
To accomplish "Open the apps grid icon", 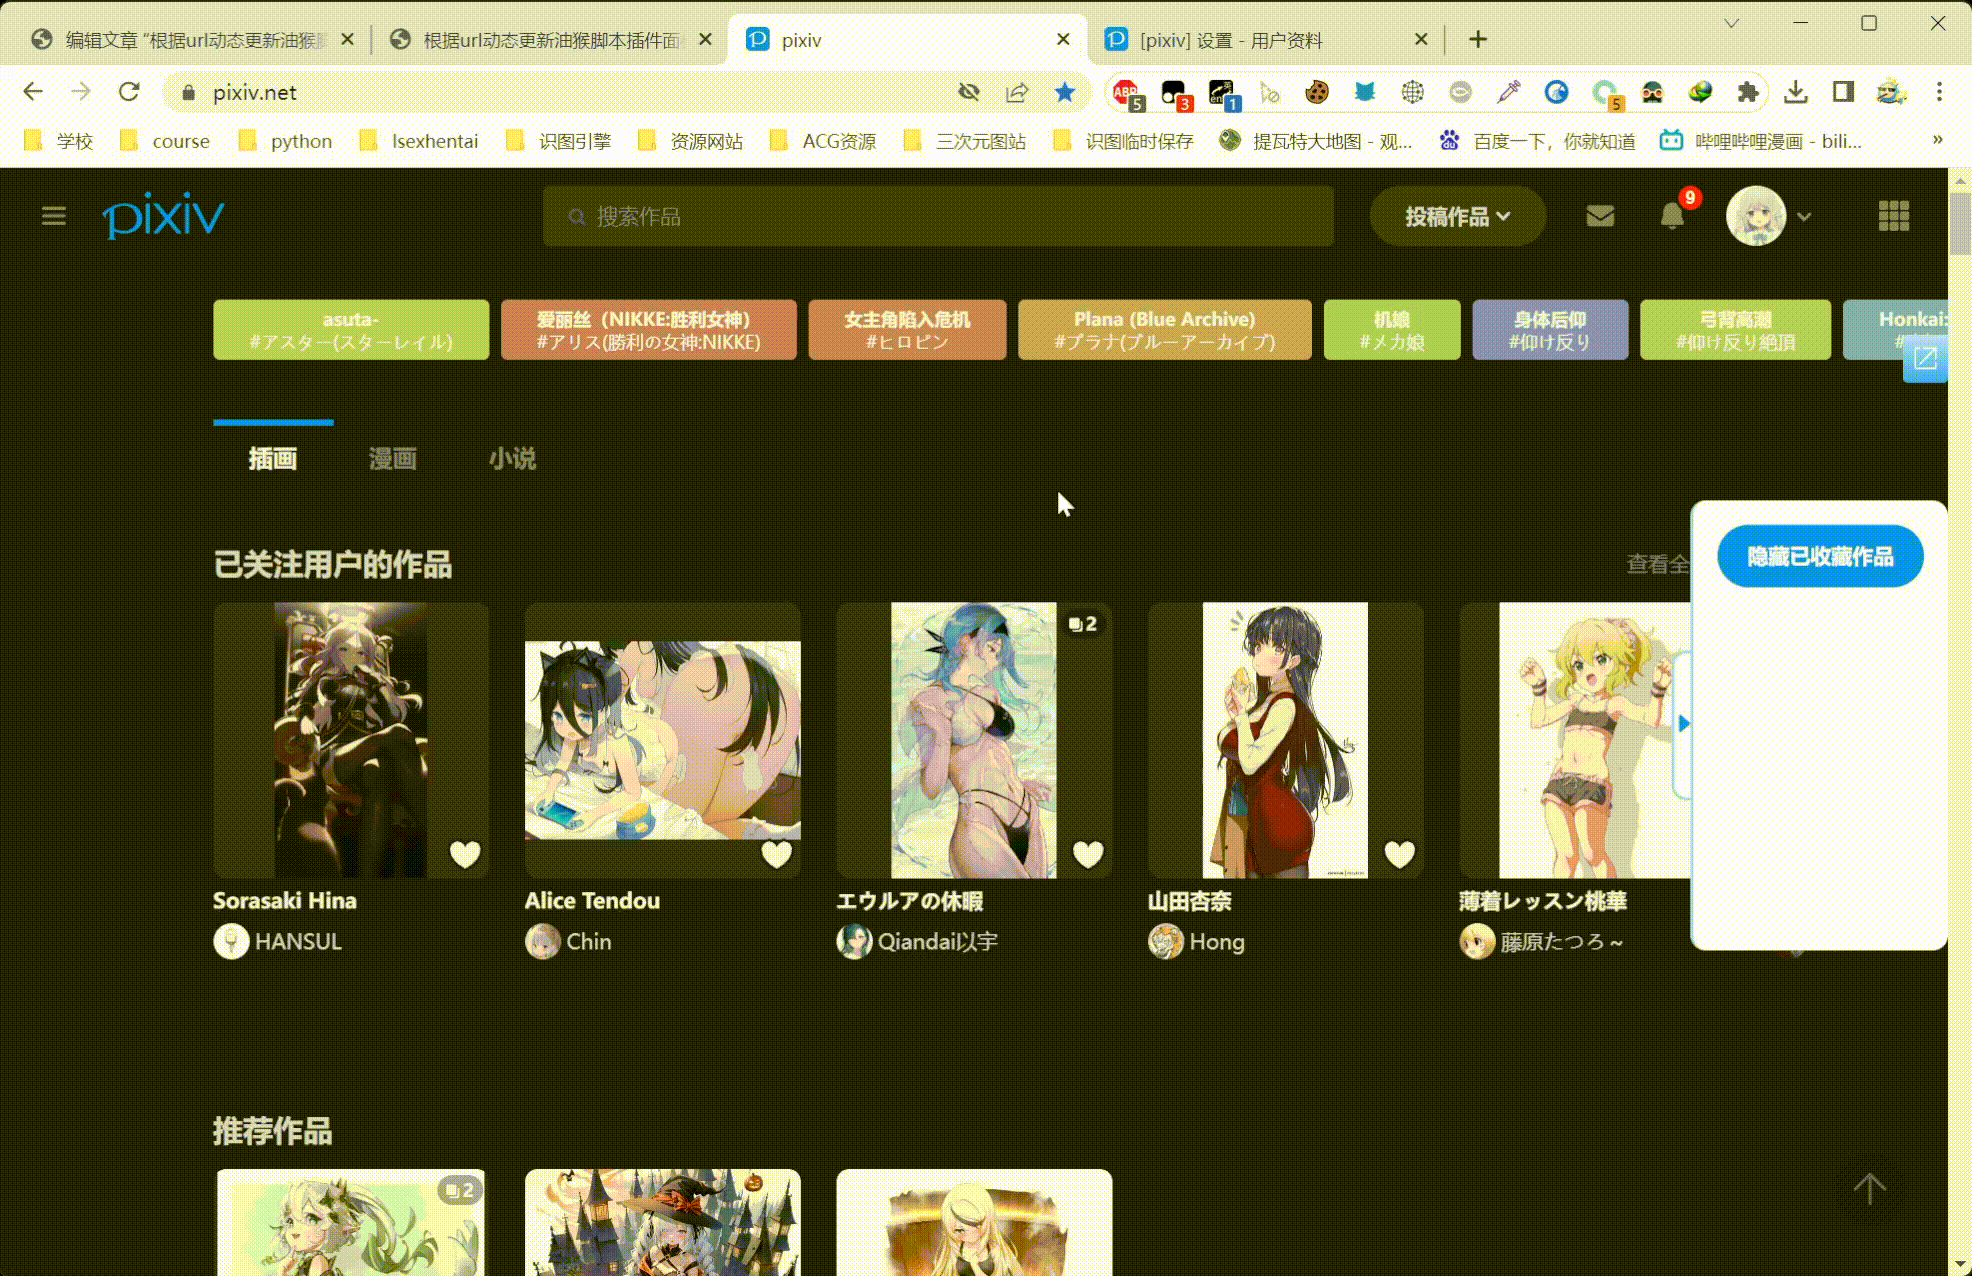I will tap(1893, 216).
